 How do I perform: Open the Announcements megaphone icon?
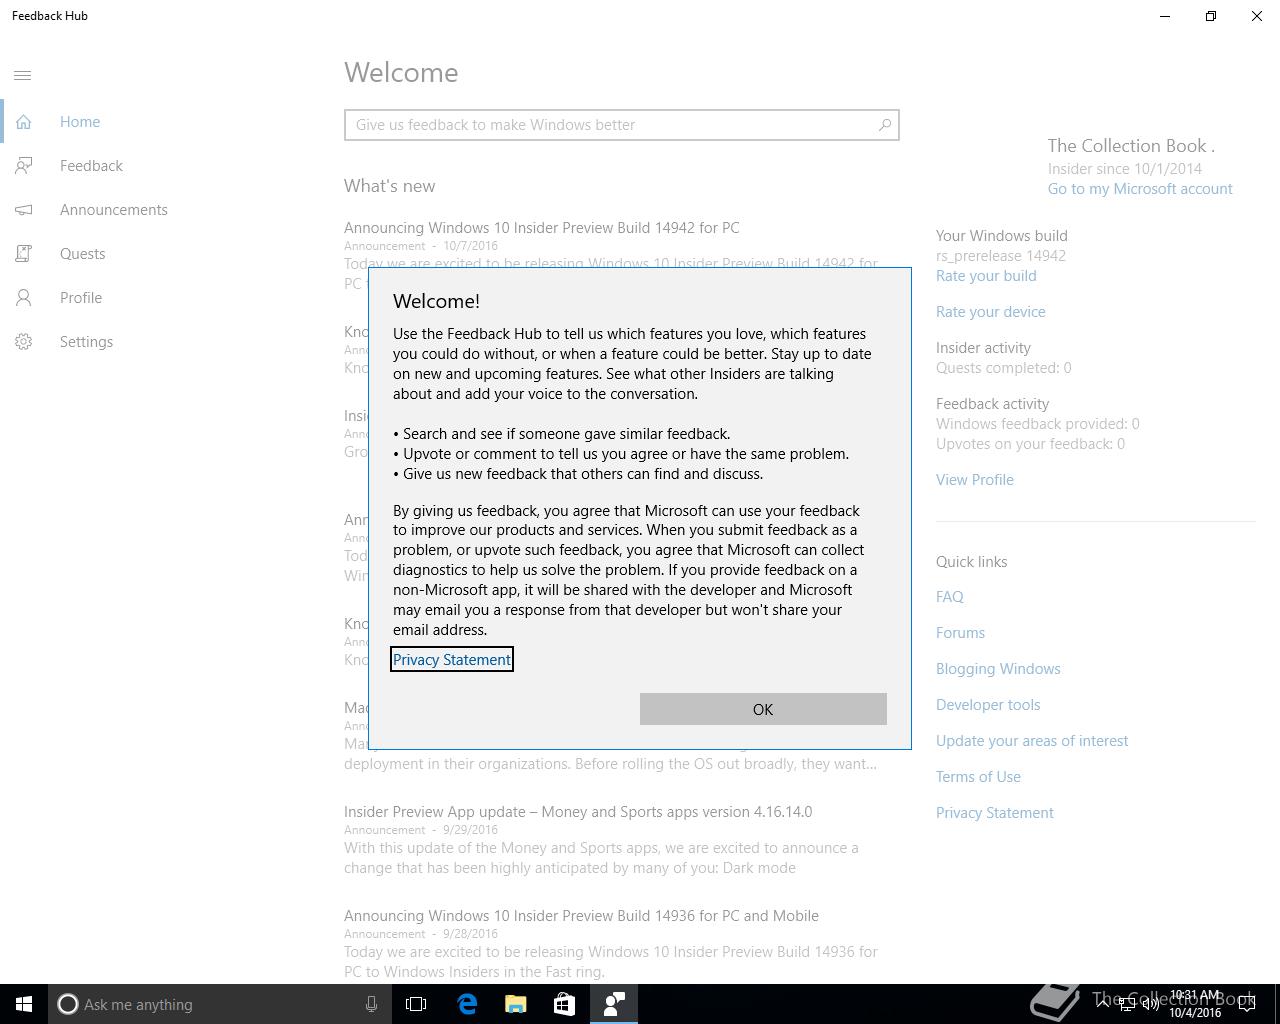23,210
